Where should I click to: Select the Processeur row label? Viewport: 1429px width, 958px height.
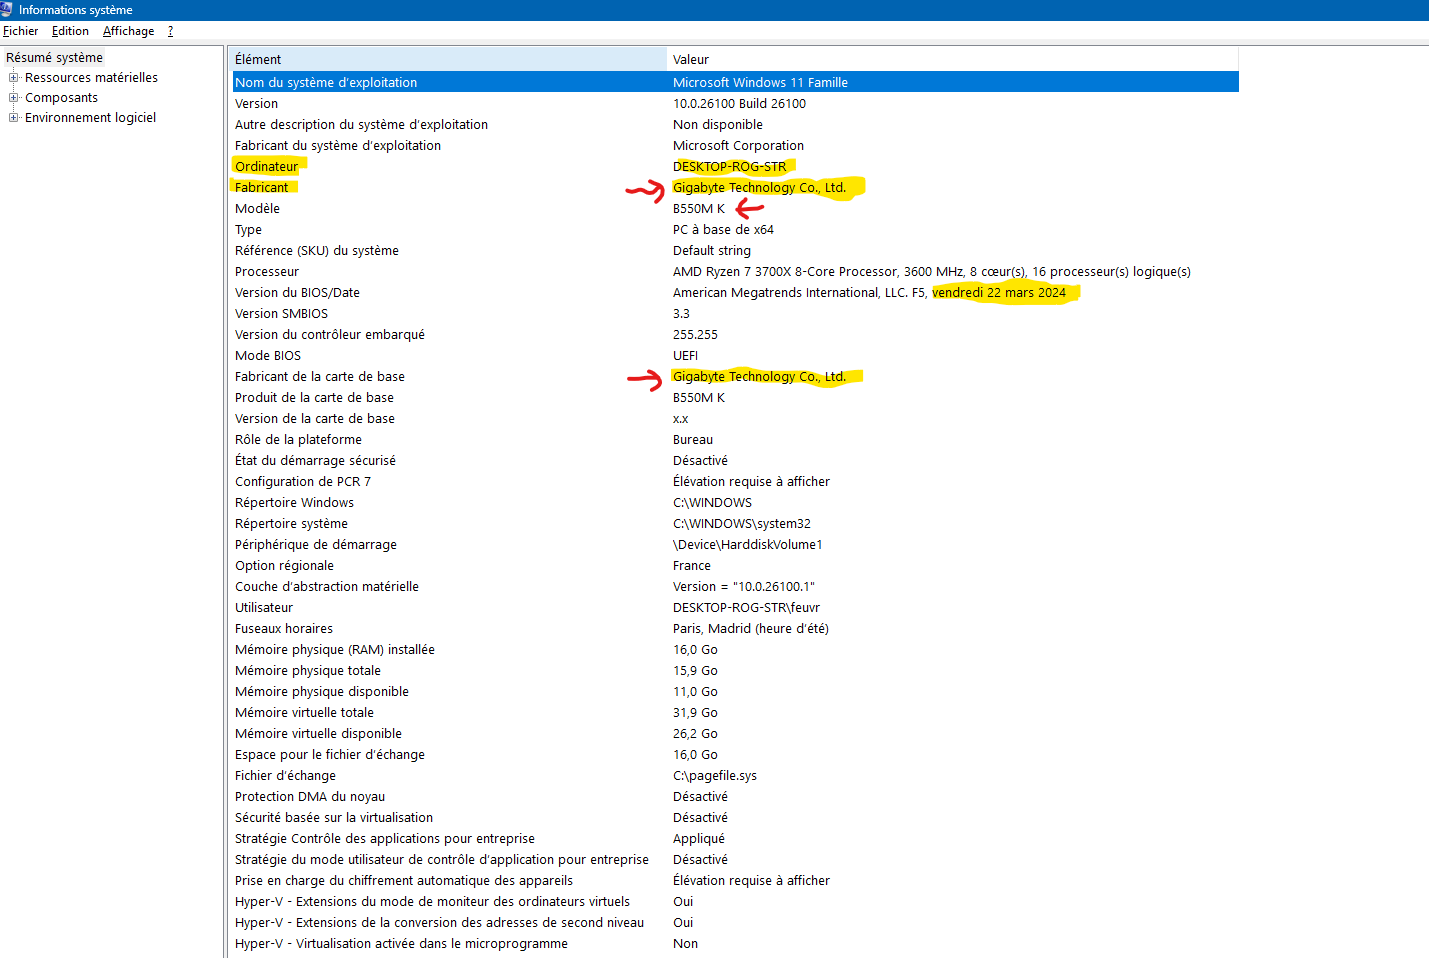(267, 272)
